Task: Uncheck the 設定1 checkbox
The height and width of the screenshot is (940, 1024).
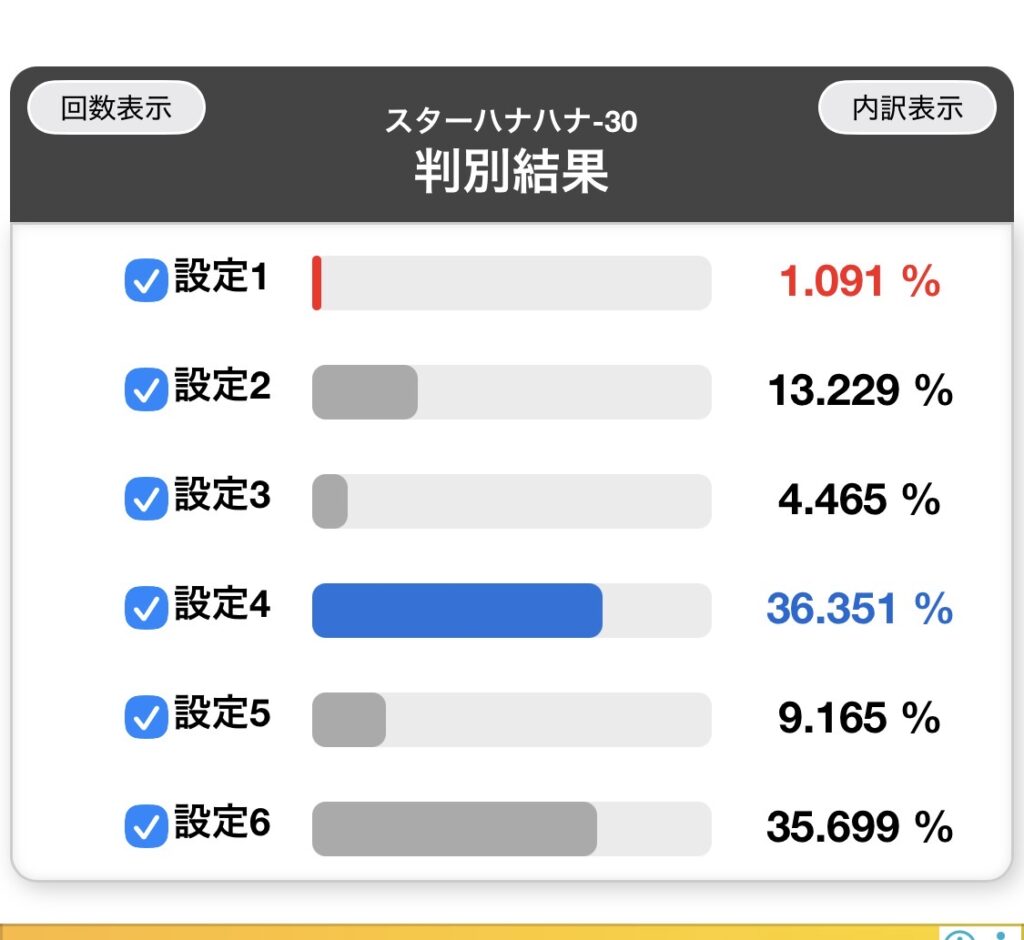Action: (146, 283)
